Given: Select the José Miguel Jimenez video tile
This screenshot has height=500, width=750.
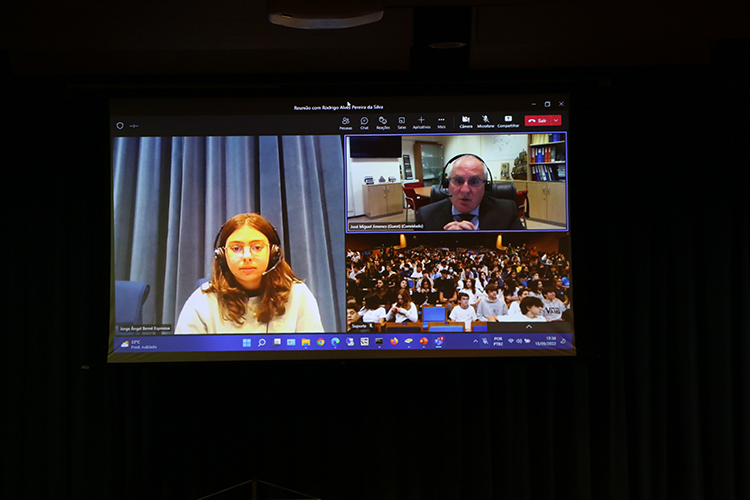Looking at the screenshot, I should 456,182.
